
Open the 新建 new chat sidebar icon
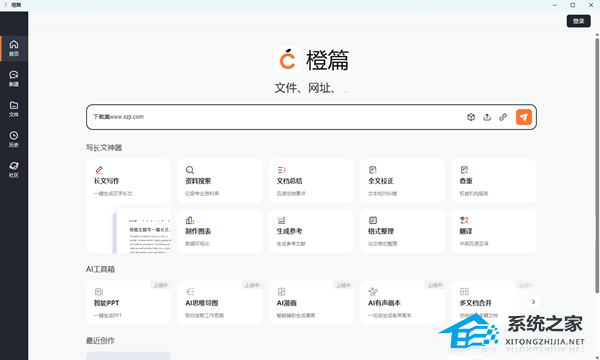[x=14, y=78]
